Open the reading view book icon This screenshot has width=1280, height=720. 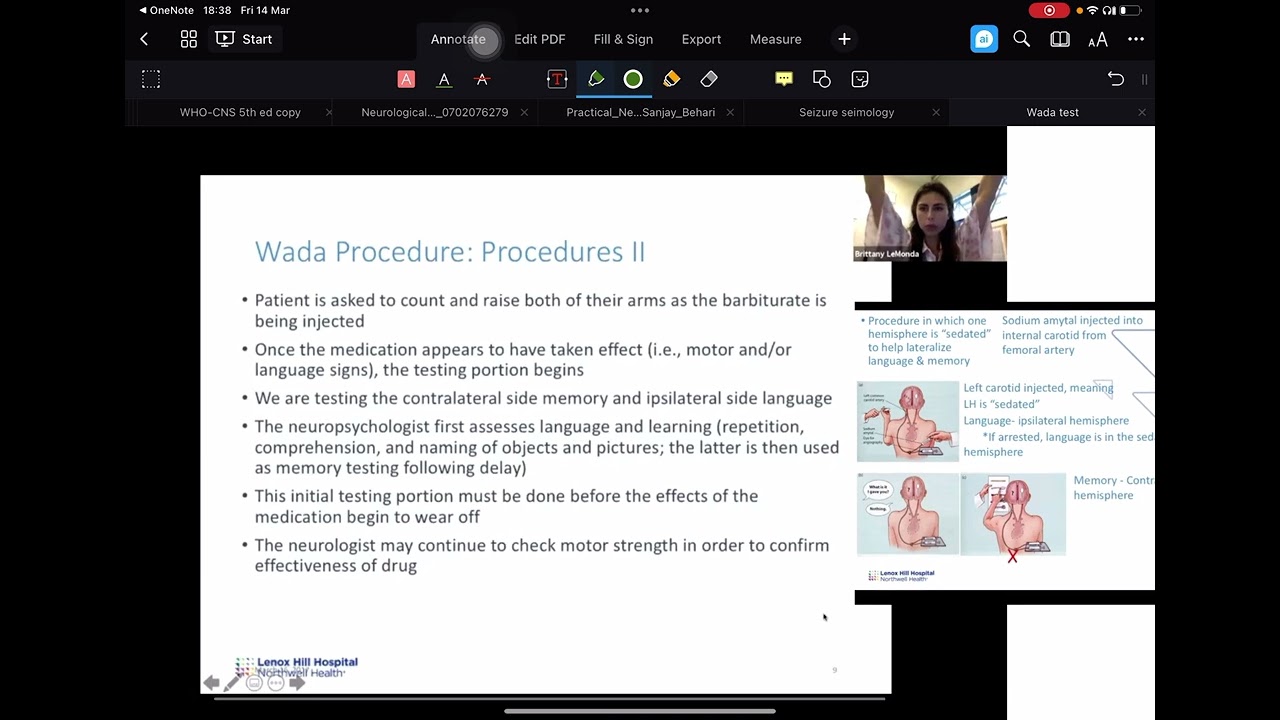[x=1059, y=39]
